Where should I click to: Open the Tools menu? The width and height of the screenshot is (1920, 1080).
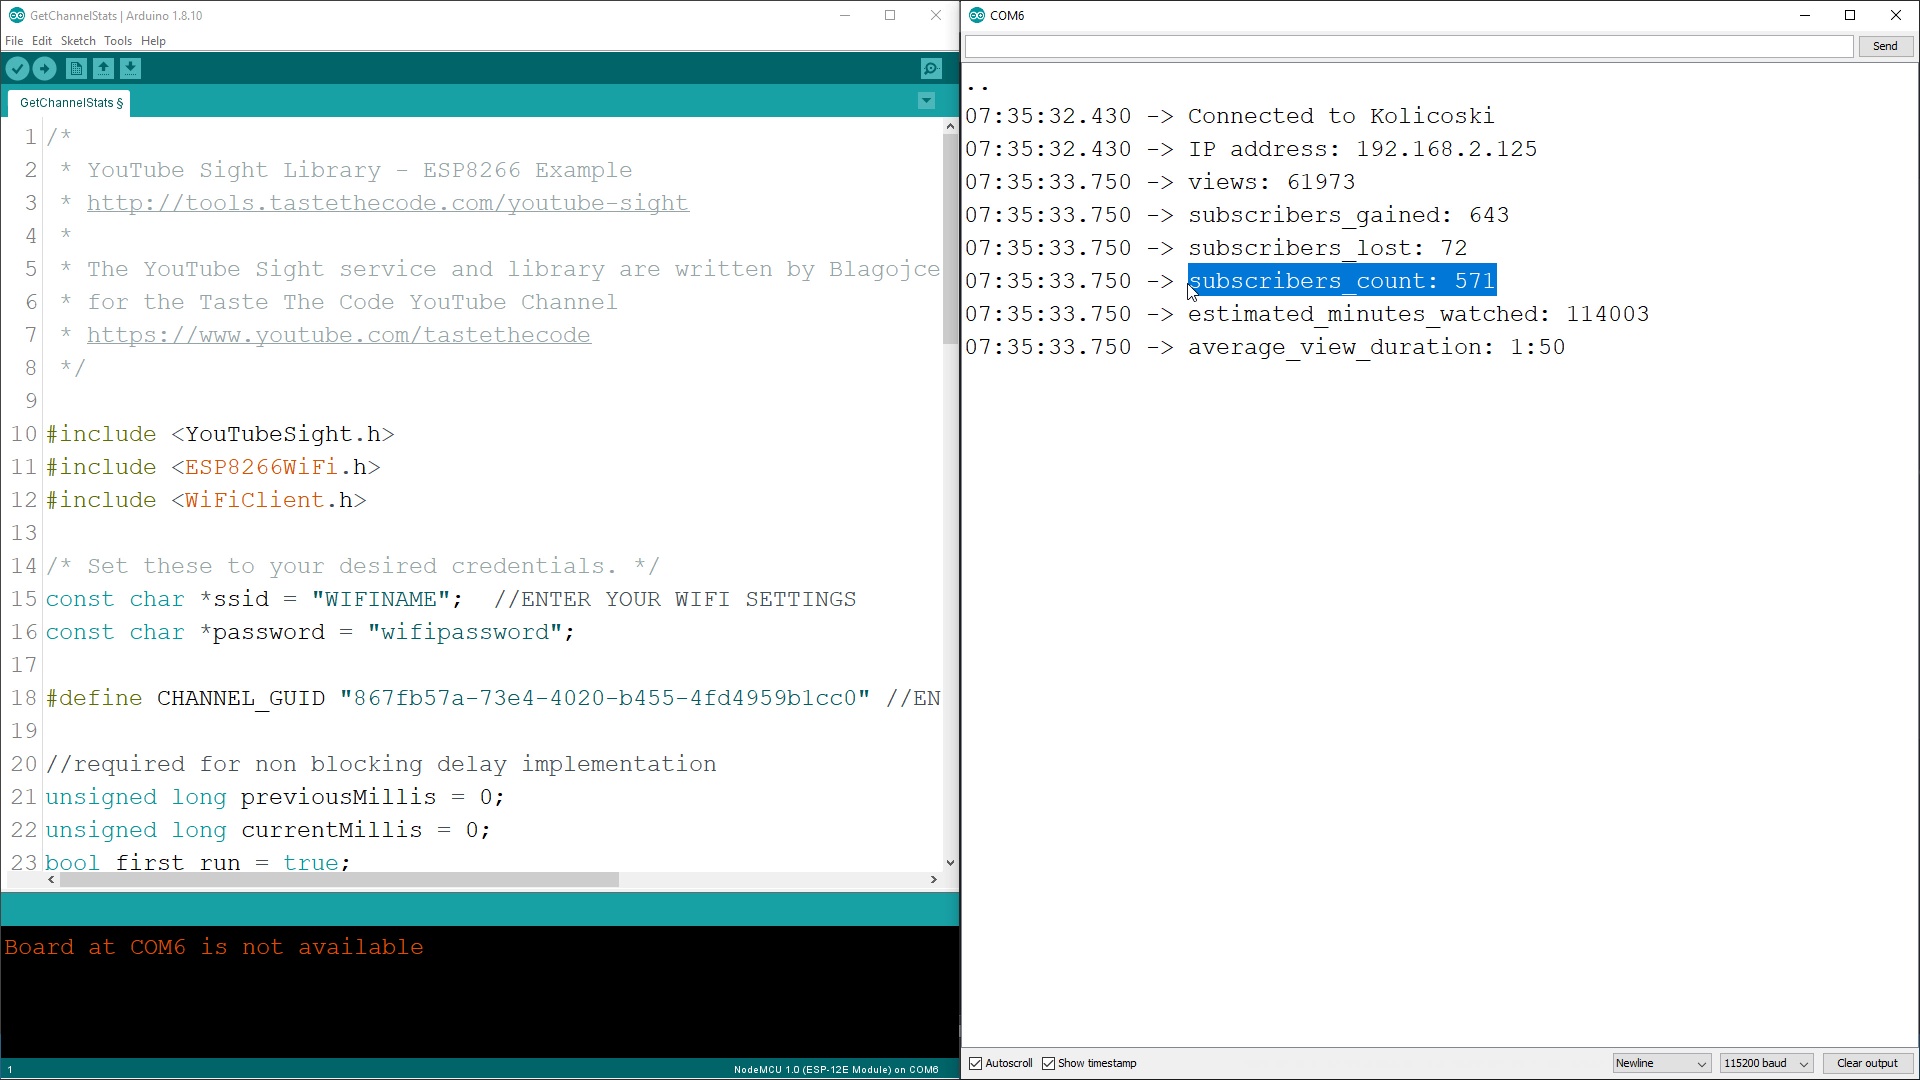(x=118, y=41)
